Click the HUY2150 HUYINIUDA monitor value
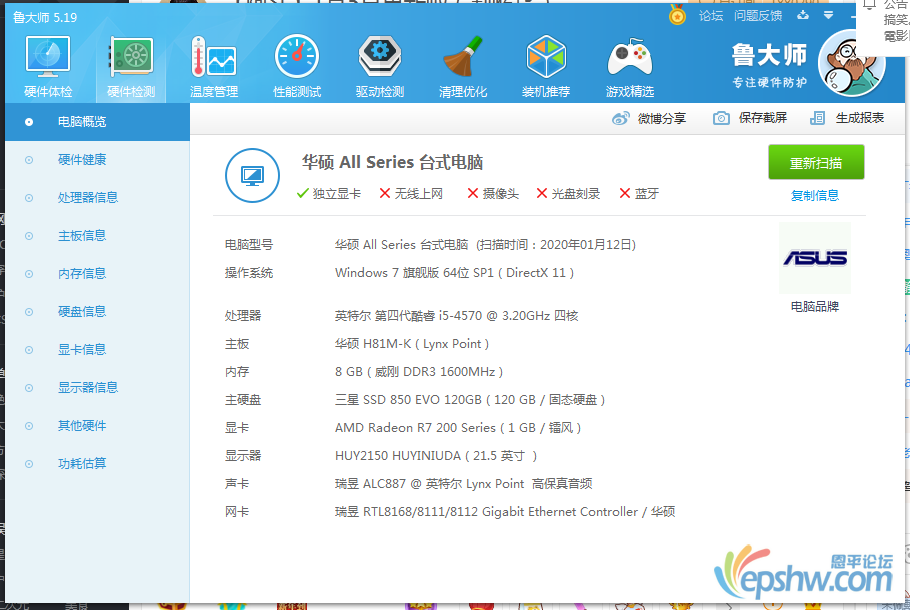Screen dimensions: 910x610 (x=436, y=456)
